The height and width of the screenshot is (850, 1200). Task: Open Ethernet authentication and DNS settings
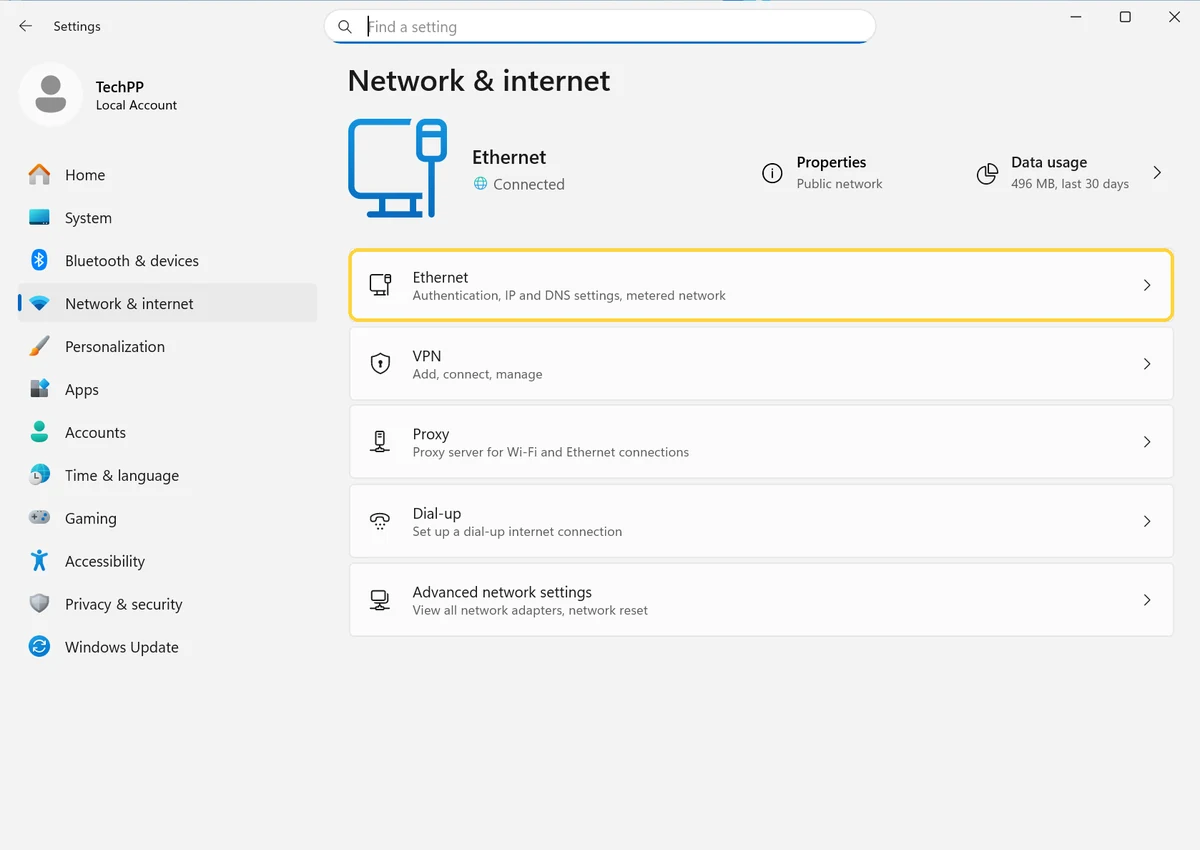tap(761, 285)
